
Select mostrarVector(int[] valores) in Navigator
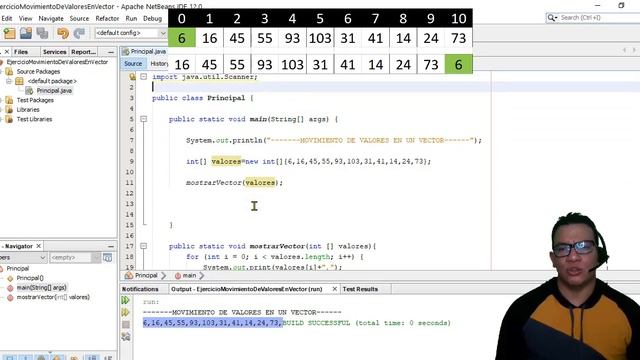[53, 297]
